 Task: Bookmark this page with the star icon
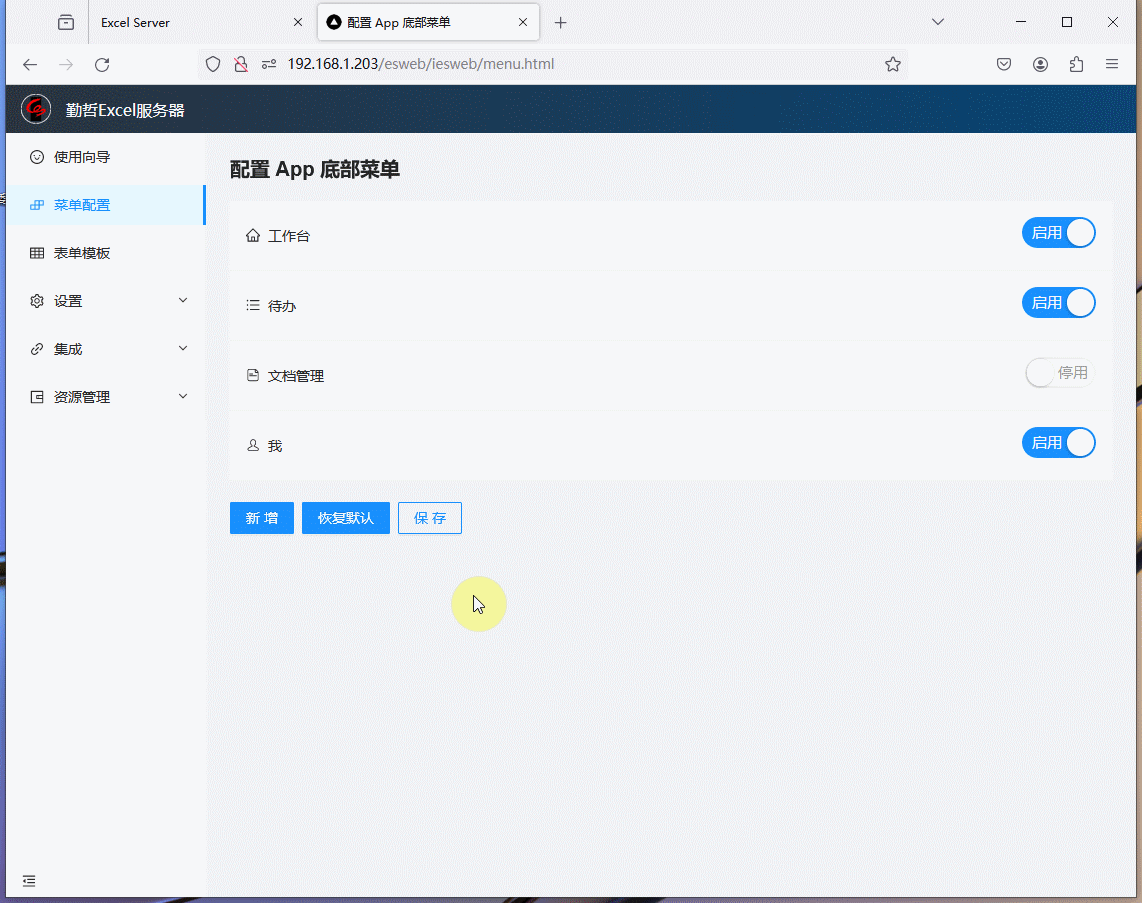coord(892,65)
